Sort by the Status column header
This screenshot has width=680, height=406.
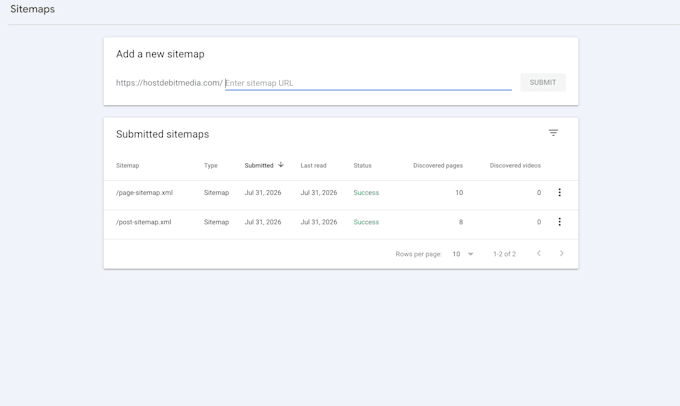click(x=362, y=165)
